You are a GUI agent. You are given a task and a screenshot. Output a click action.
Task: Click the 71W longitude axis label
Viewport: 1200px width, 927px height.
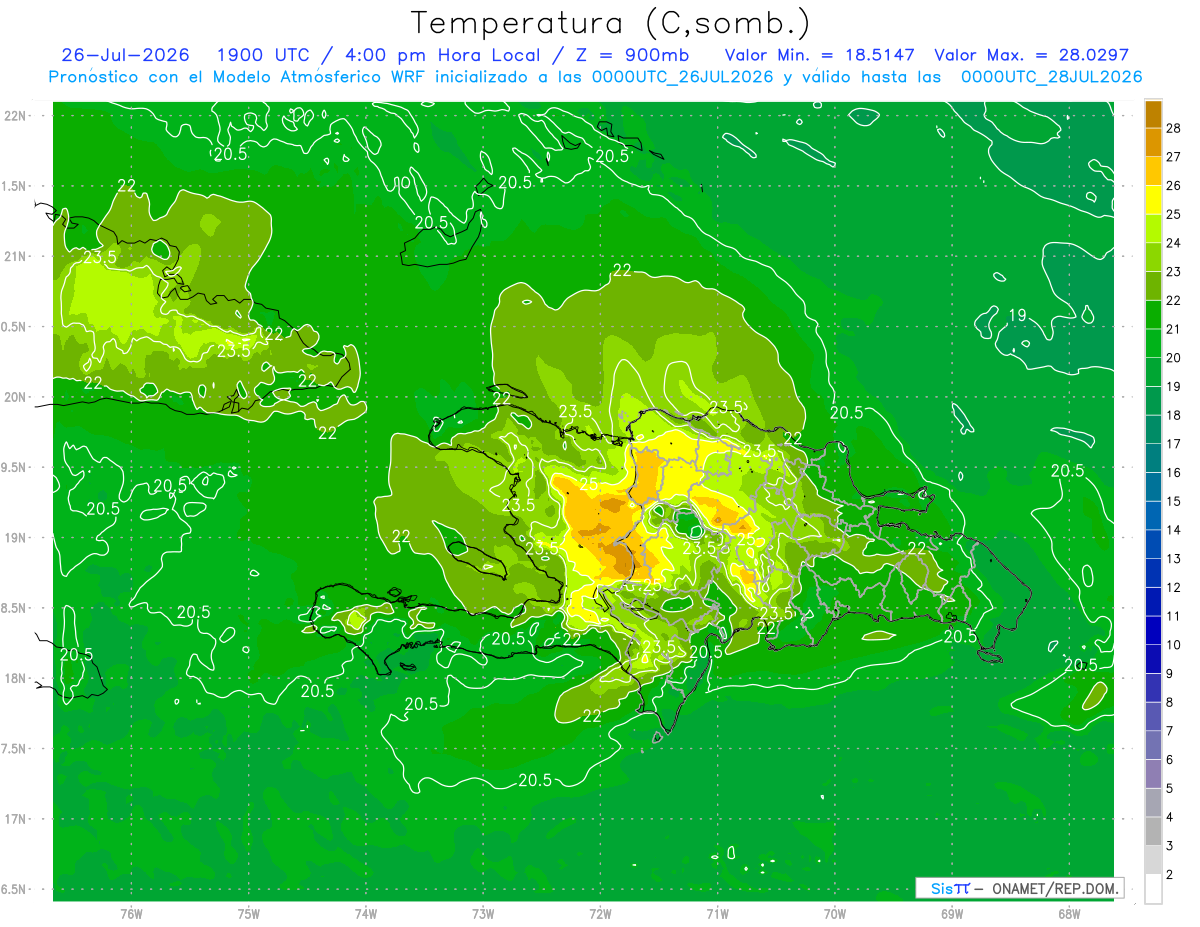[717, 913]
